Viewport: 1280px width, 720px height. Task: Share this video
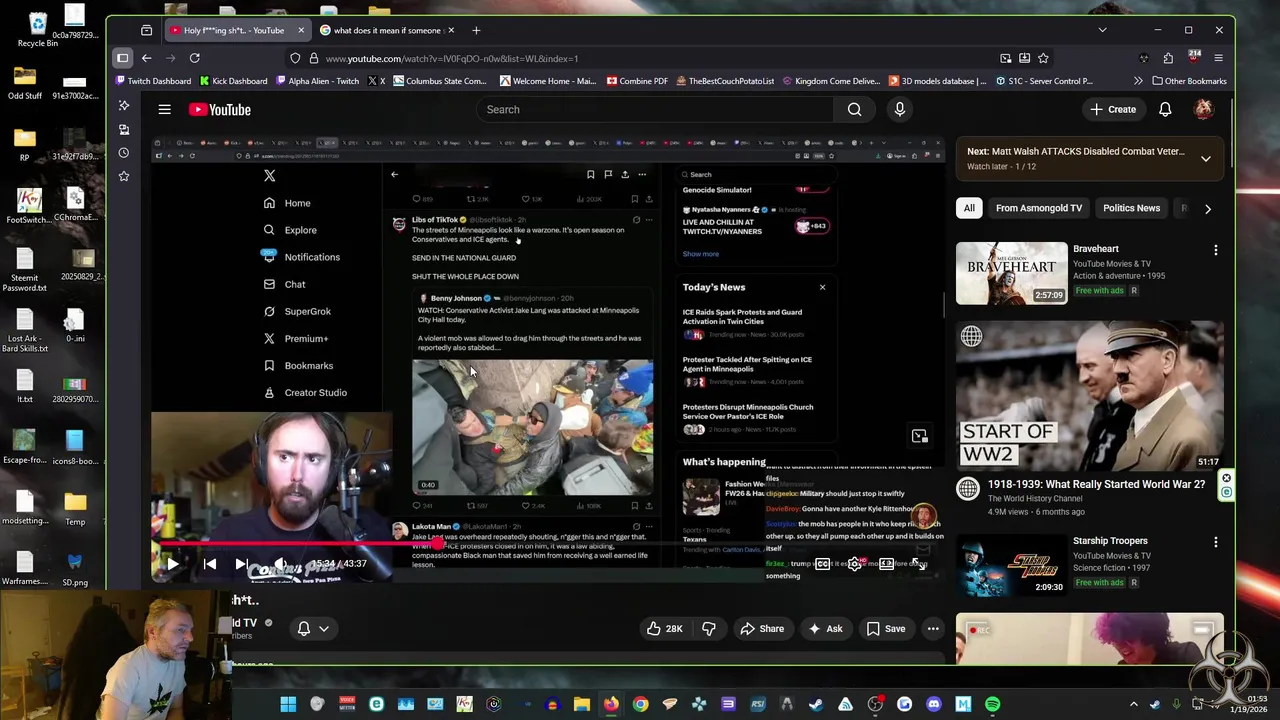762,629
